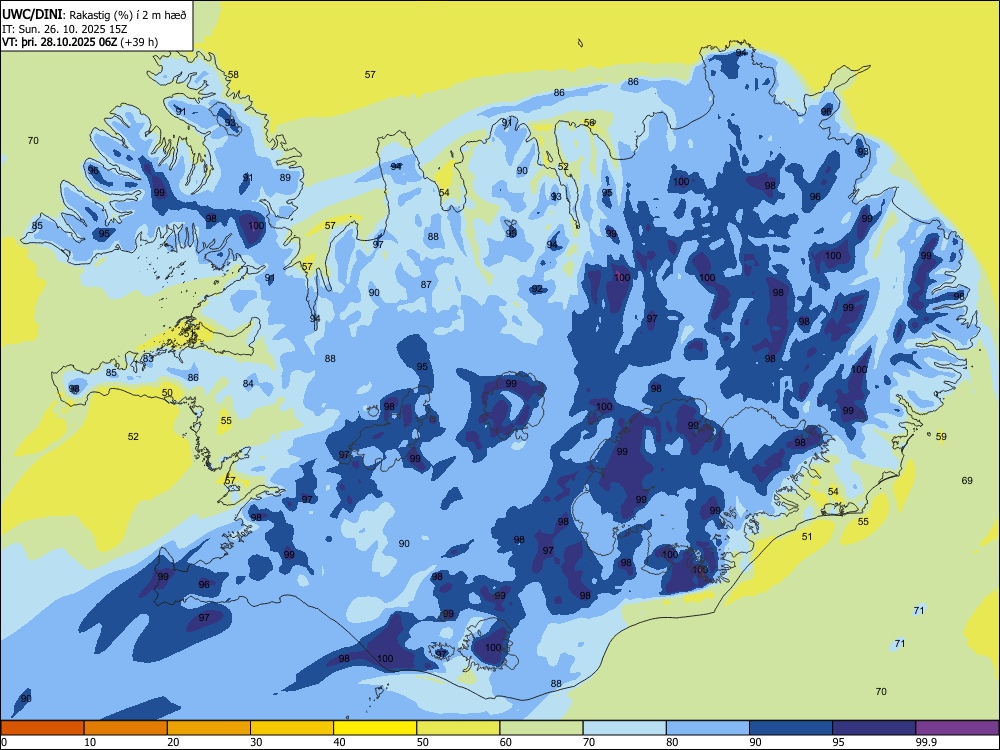1000x750 pixels.
Task: Pick the pale green 60–70 legend swatch
Action: click(541, 728)
